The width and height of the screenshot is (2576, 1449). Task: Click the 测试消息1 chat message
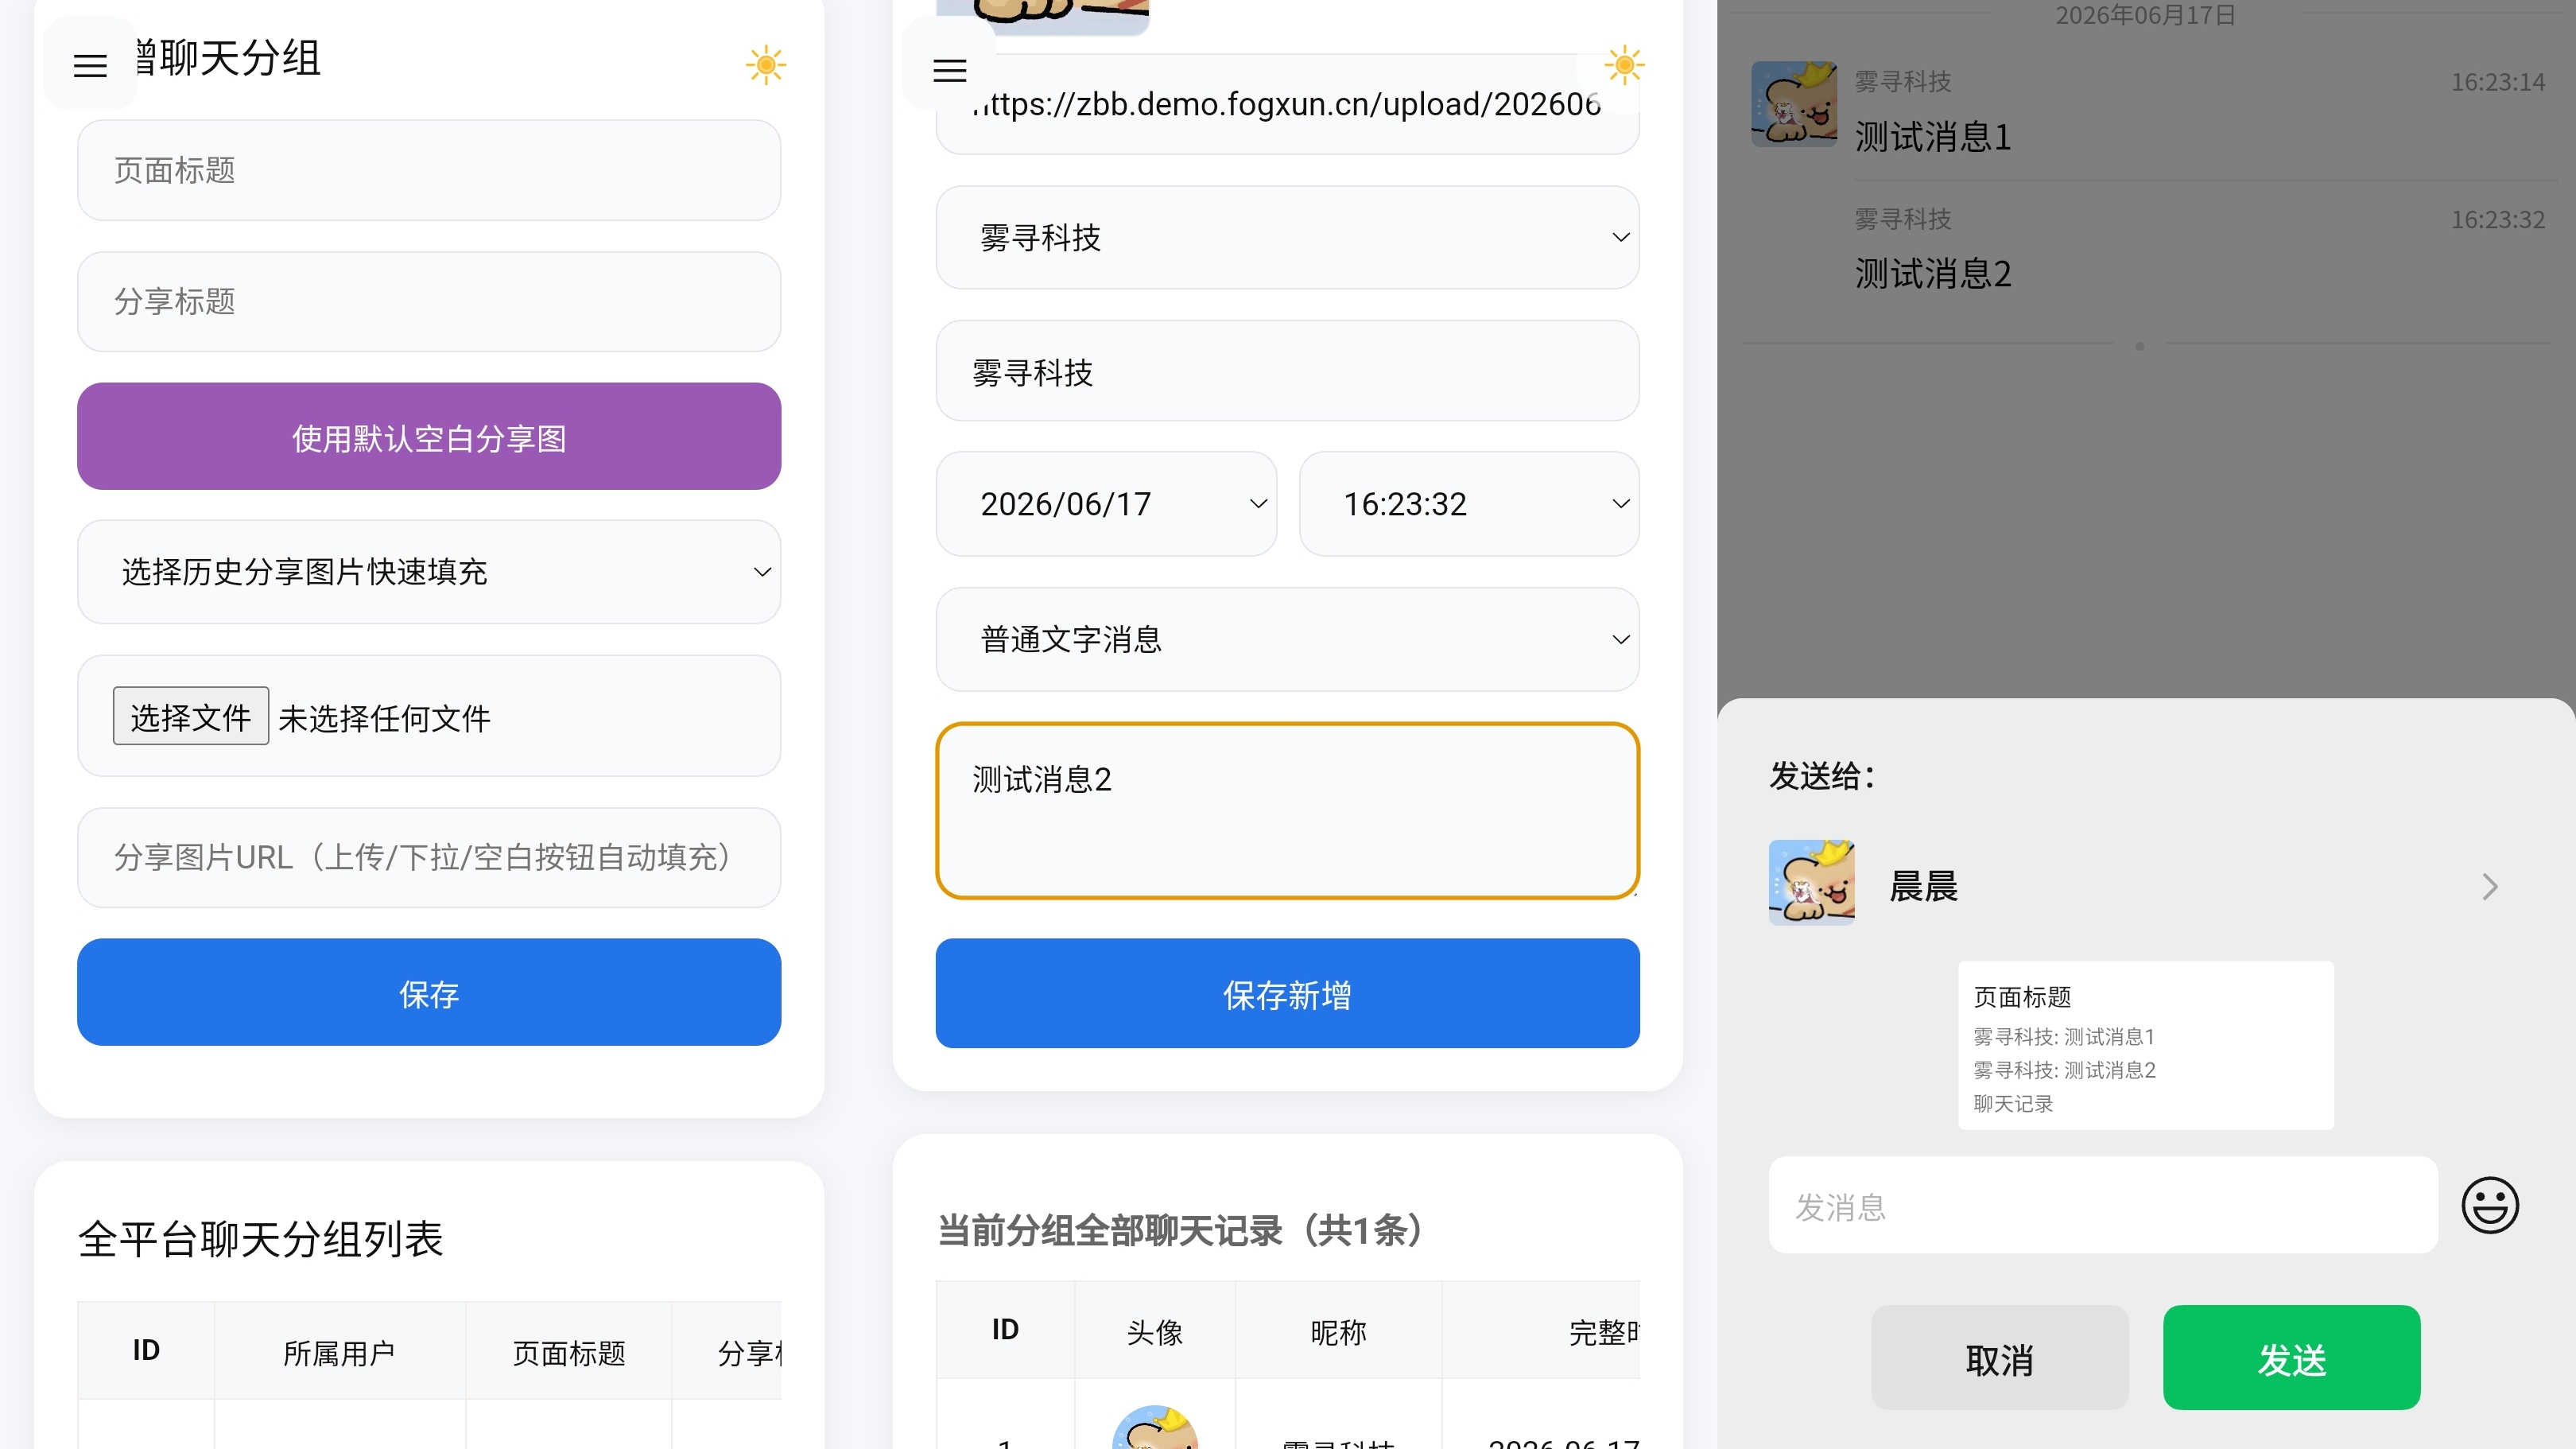[x=1932, y=136]
